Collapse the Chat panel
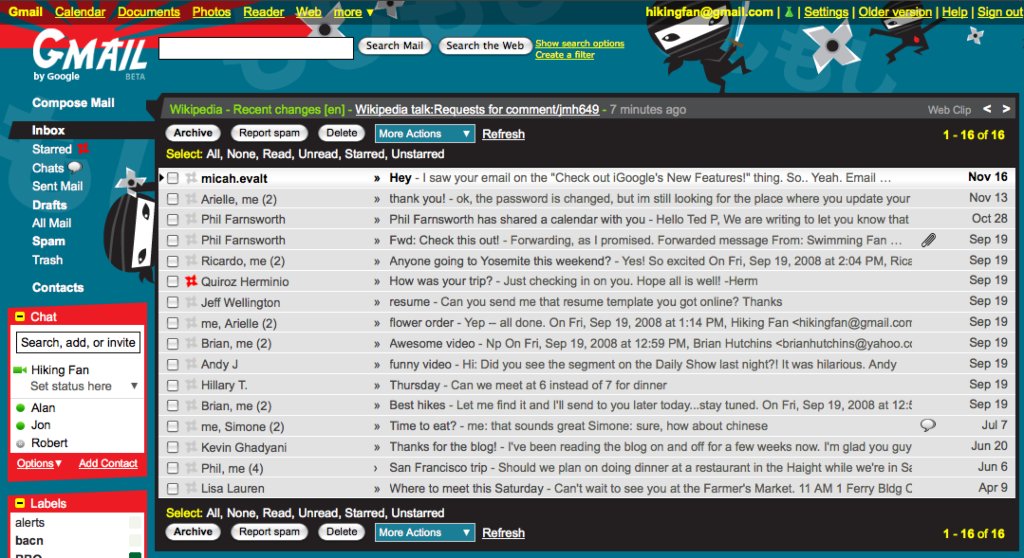 pos(20,317)
